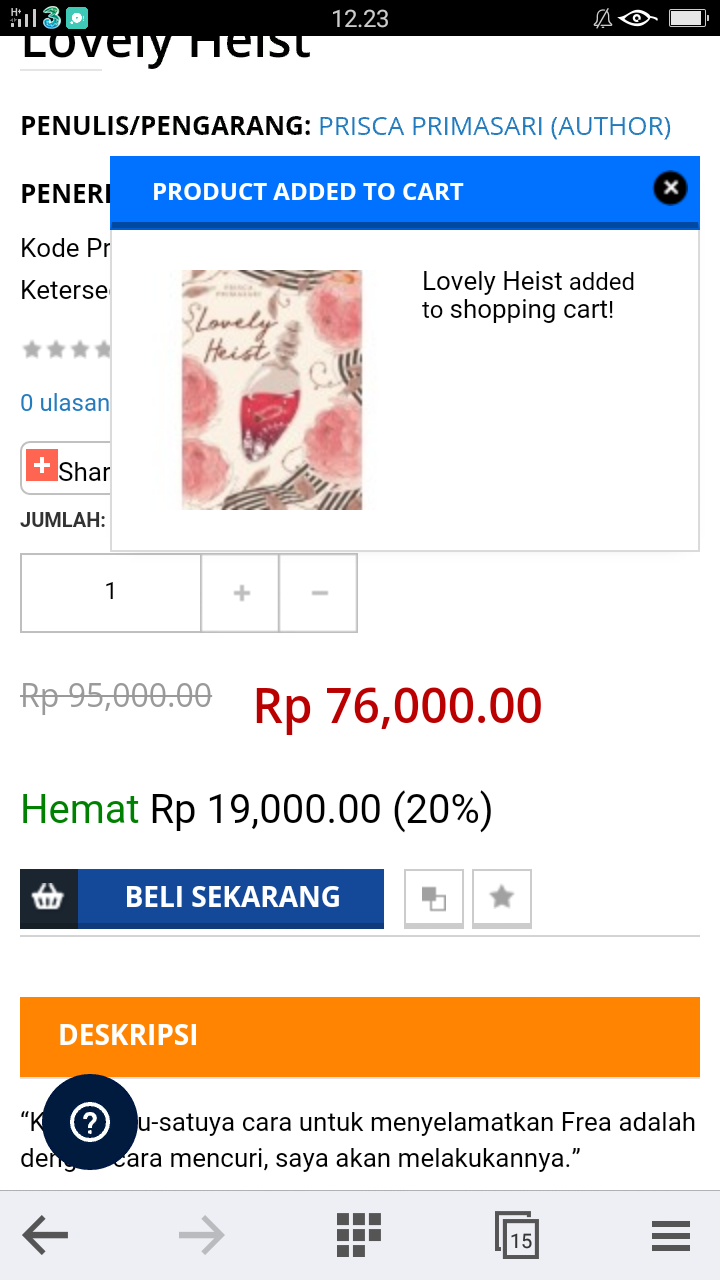Open the tabs switcher showing 15
Image resolution: width=720 pixels, height=1280 pixels.
[517, 1236]
